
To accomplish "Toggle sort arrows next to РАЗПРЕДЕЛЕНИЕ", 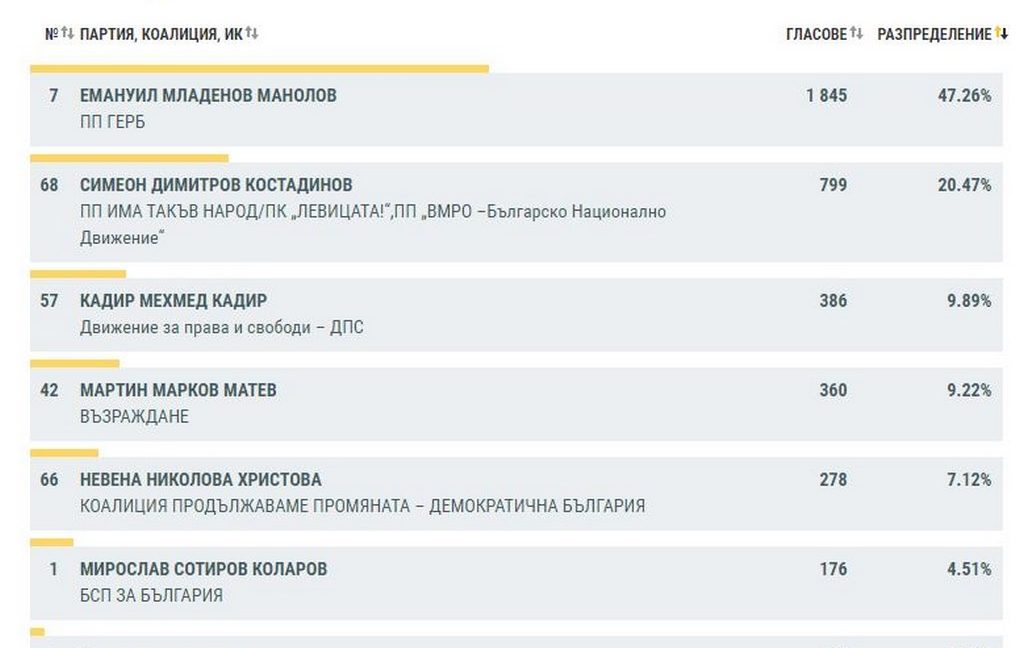I will click(1001, 34).
